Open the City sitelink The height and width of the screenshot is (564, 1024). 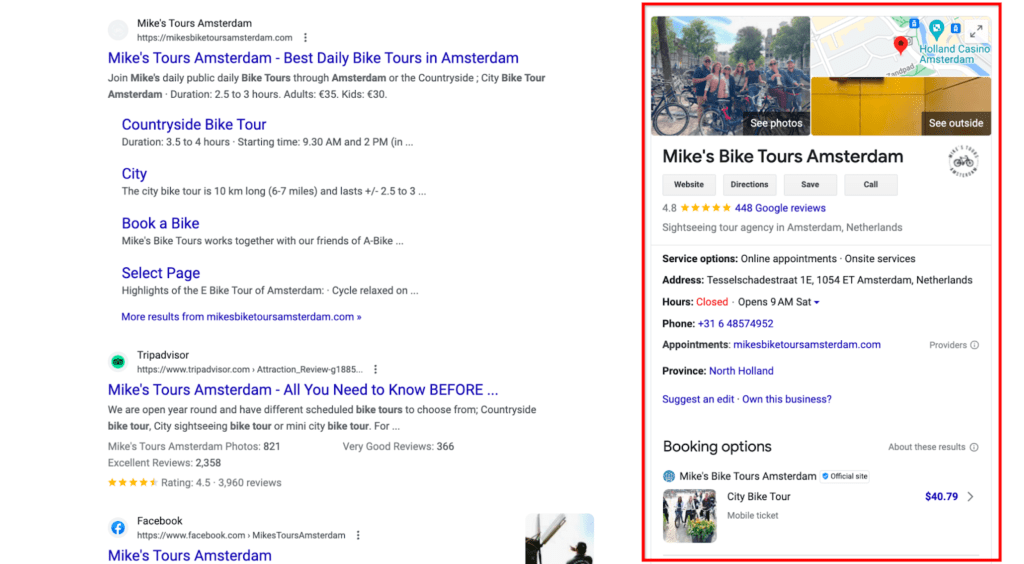134,174
